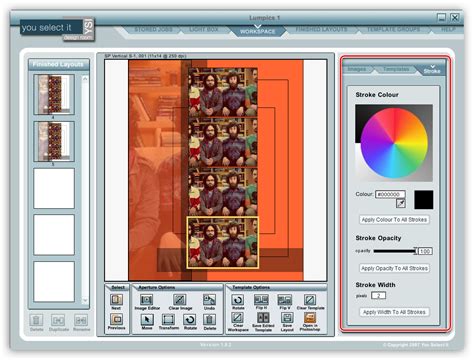Screen dimensions: 474x360
Task: Select the first finished layout thumbnail
Action: 54,94
